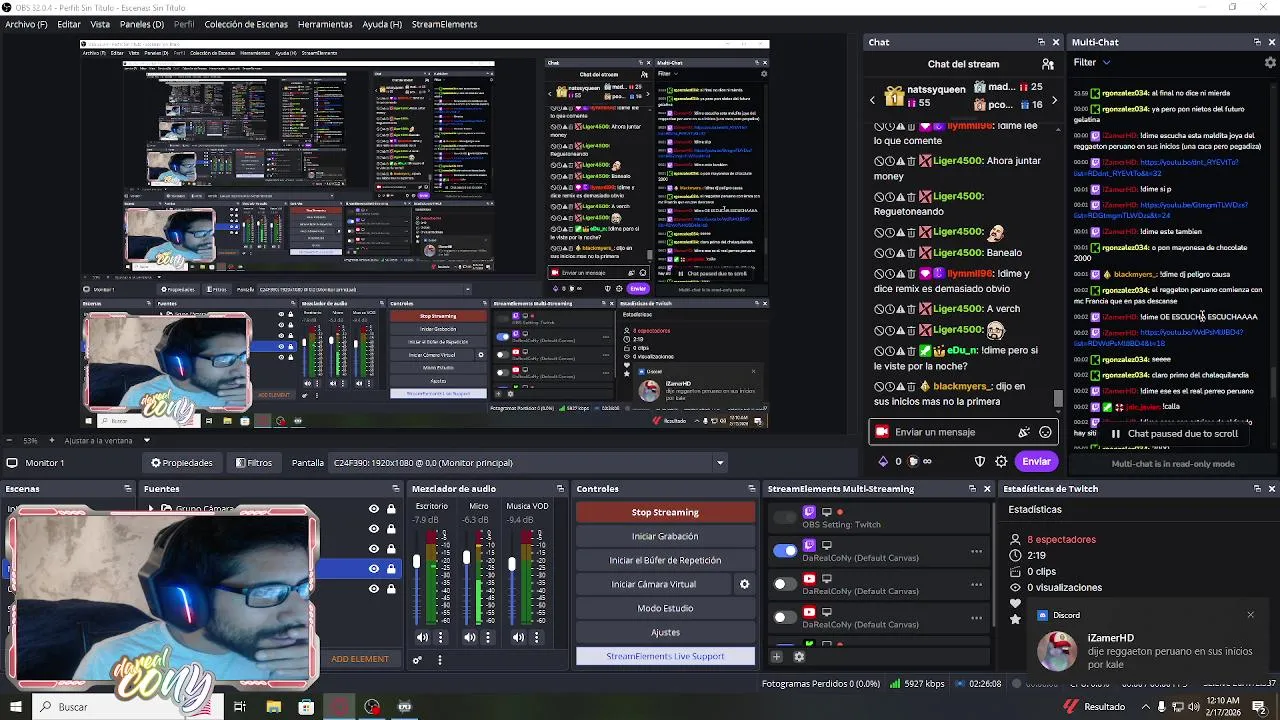This screenshot has height=720, width=1280.
Task: Toggle visibility of the last source row
Action: click(x=374, y=589)
